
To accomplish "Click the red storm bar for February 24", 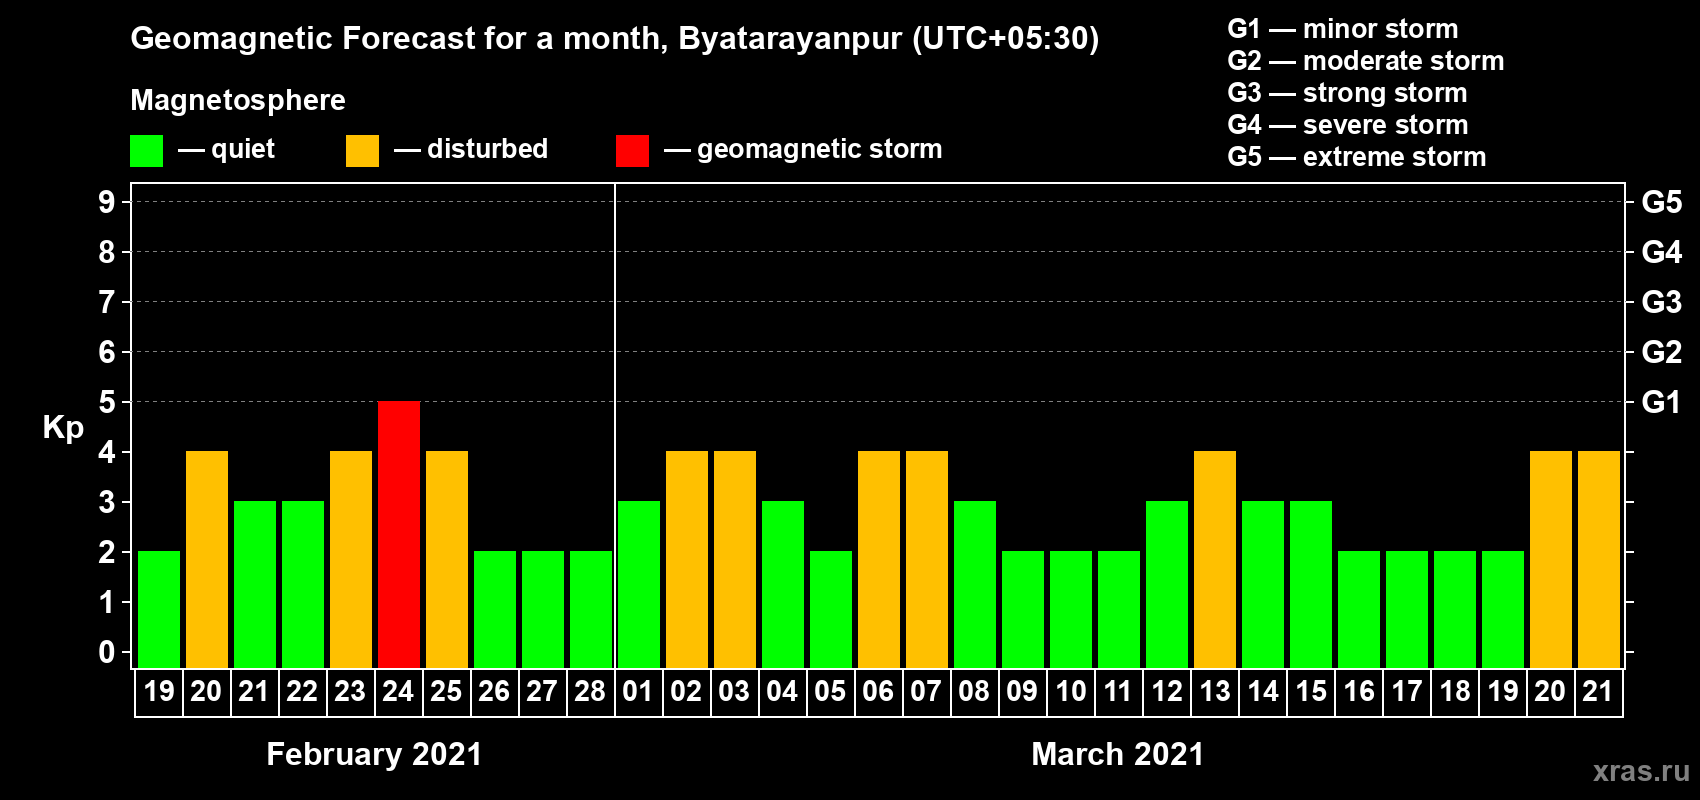I will click(x=399, y=534).
